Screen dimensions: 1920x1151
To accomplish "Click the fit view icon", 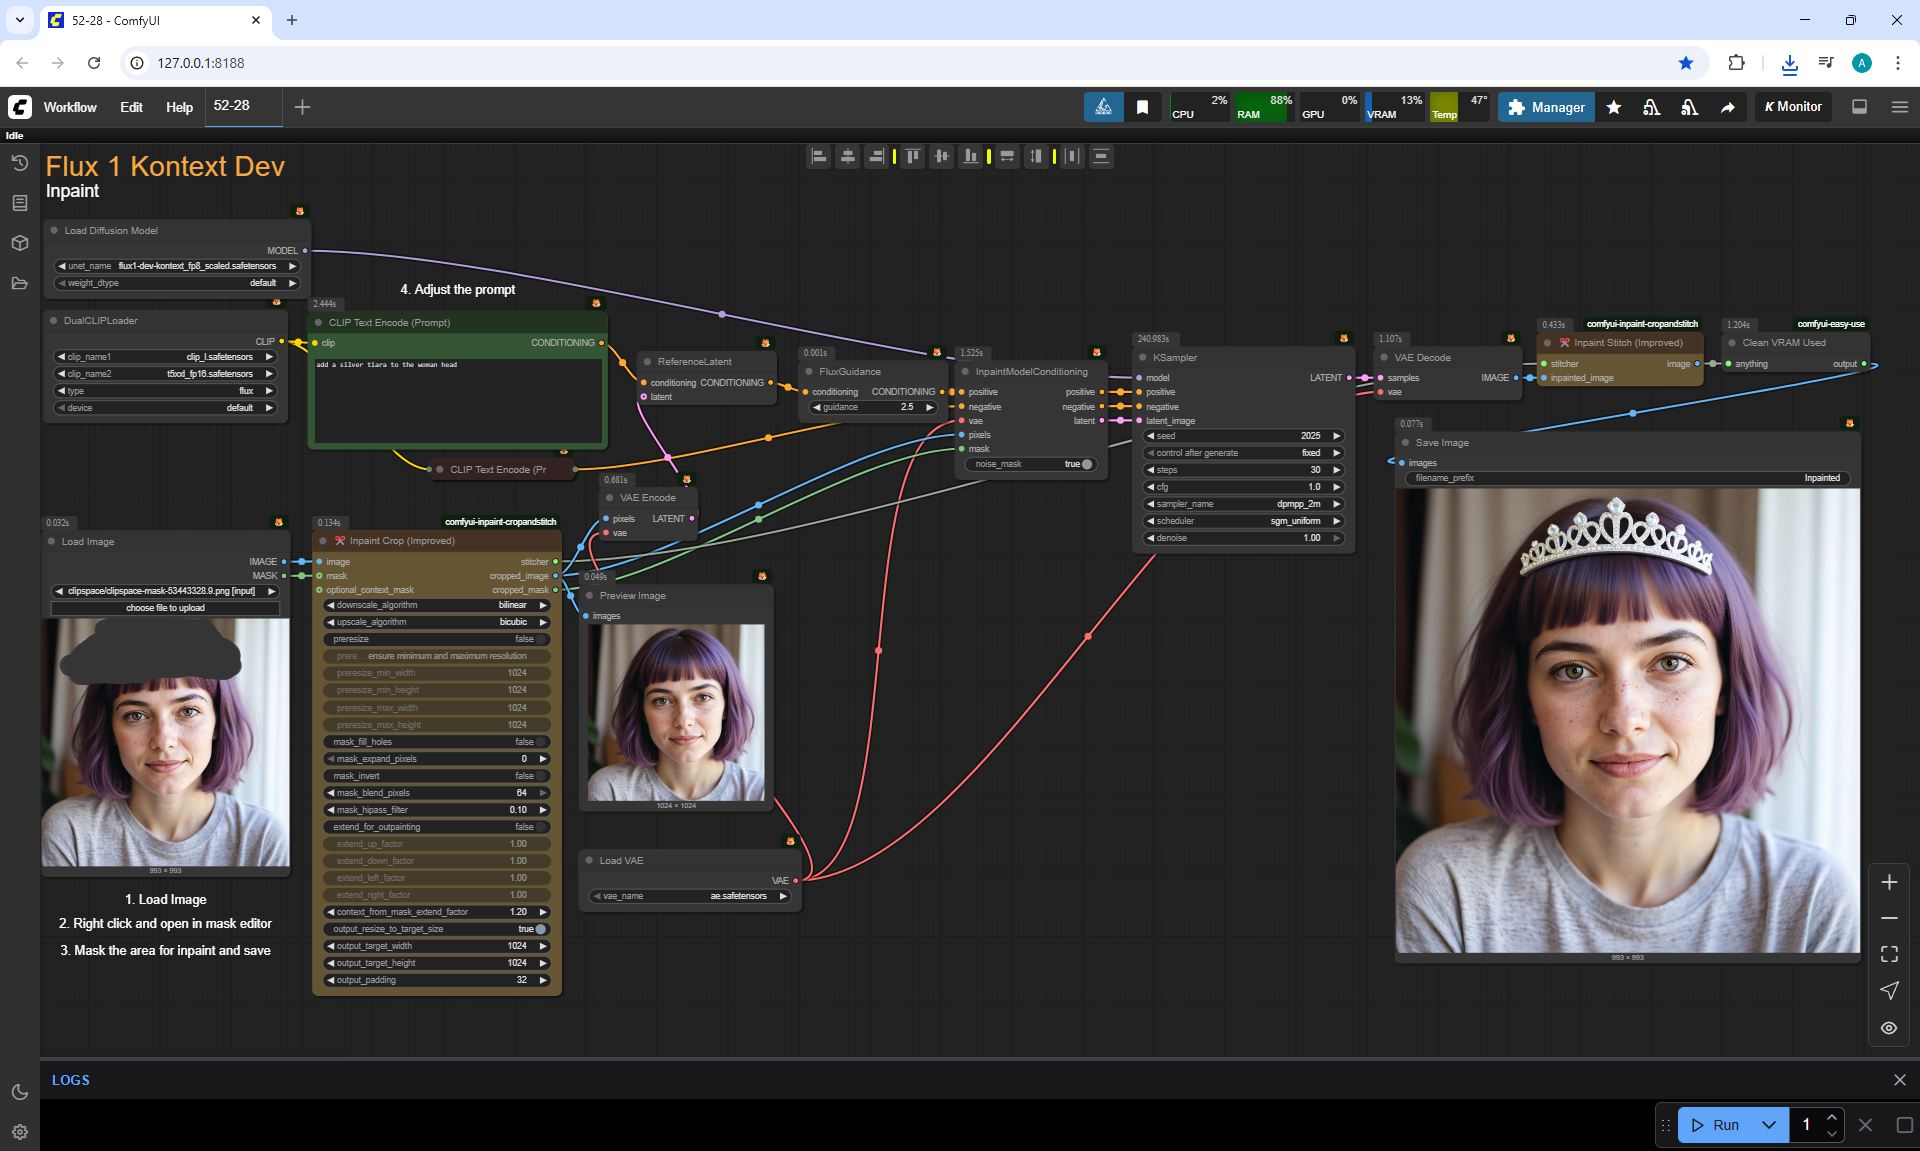I will pos(1889,954).
